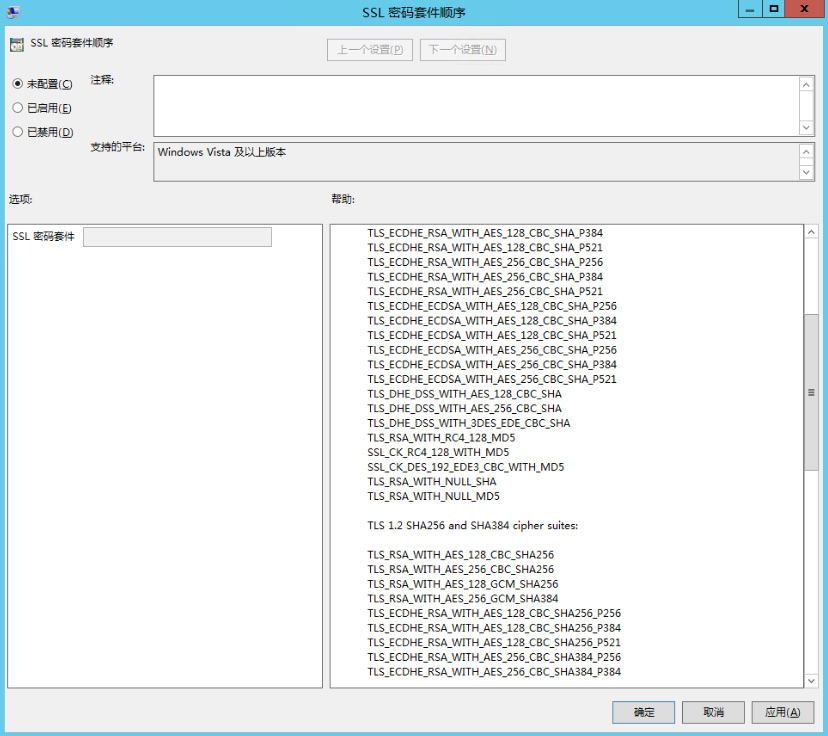828x736 pixels.
Task: Click up arrow in 支持的平台 box scrollbar
Action: [x=807, y=152]
